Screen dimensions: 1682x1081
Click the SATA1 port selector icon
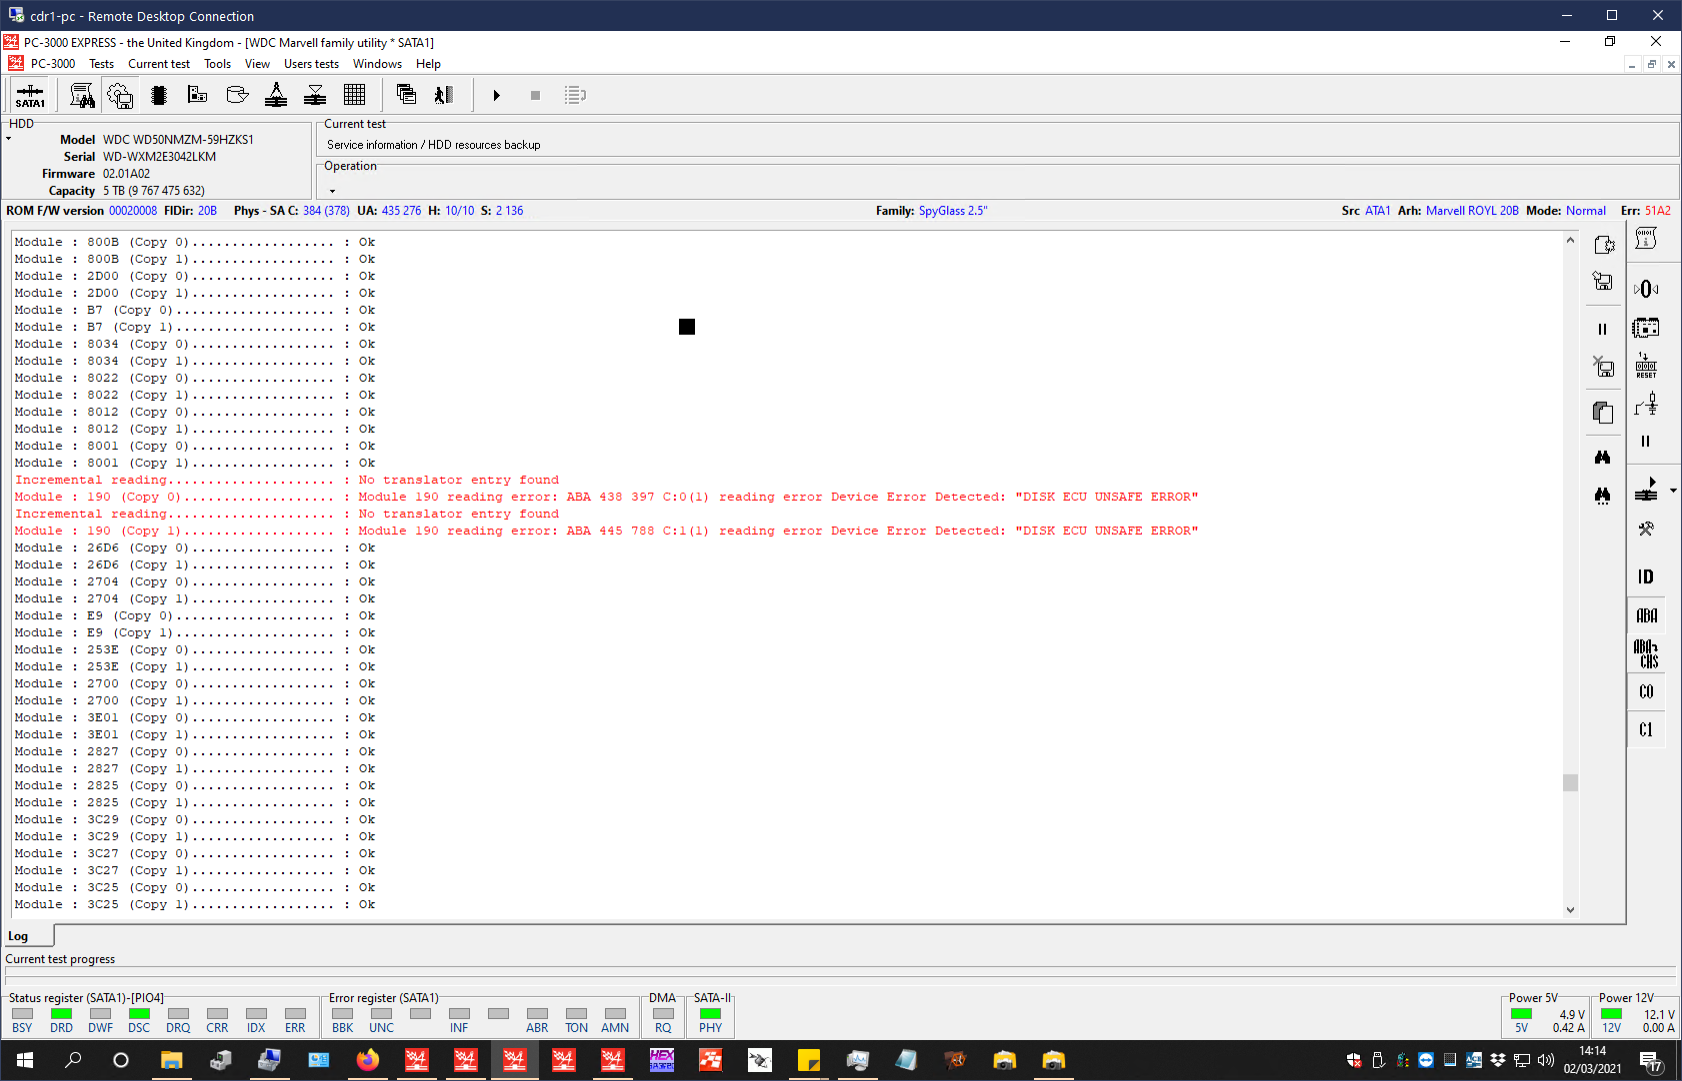point(30,95)
